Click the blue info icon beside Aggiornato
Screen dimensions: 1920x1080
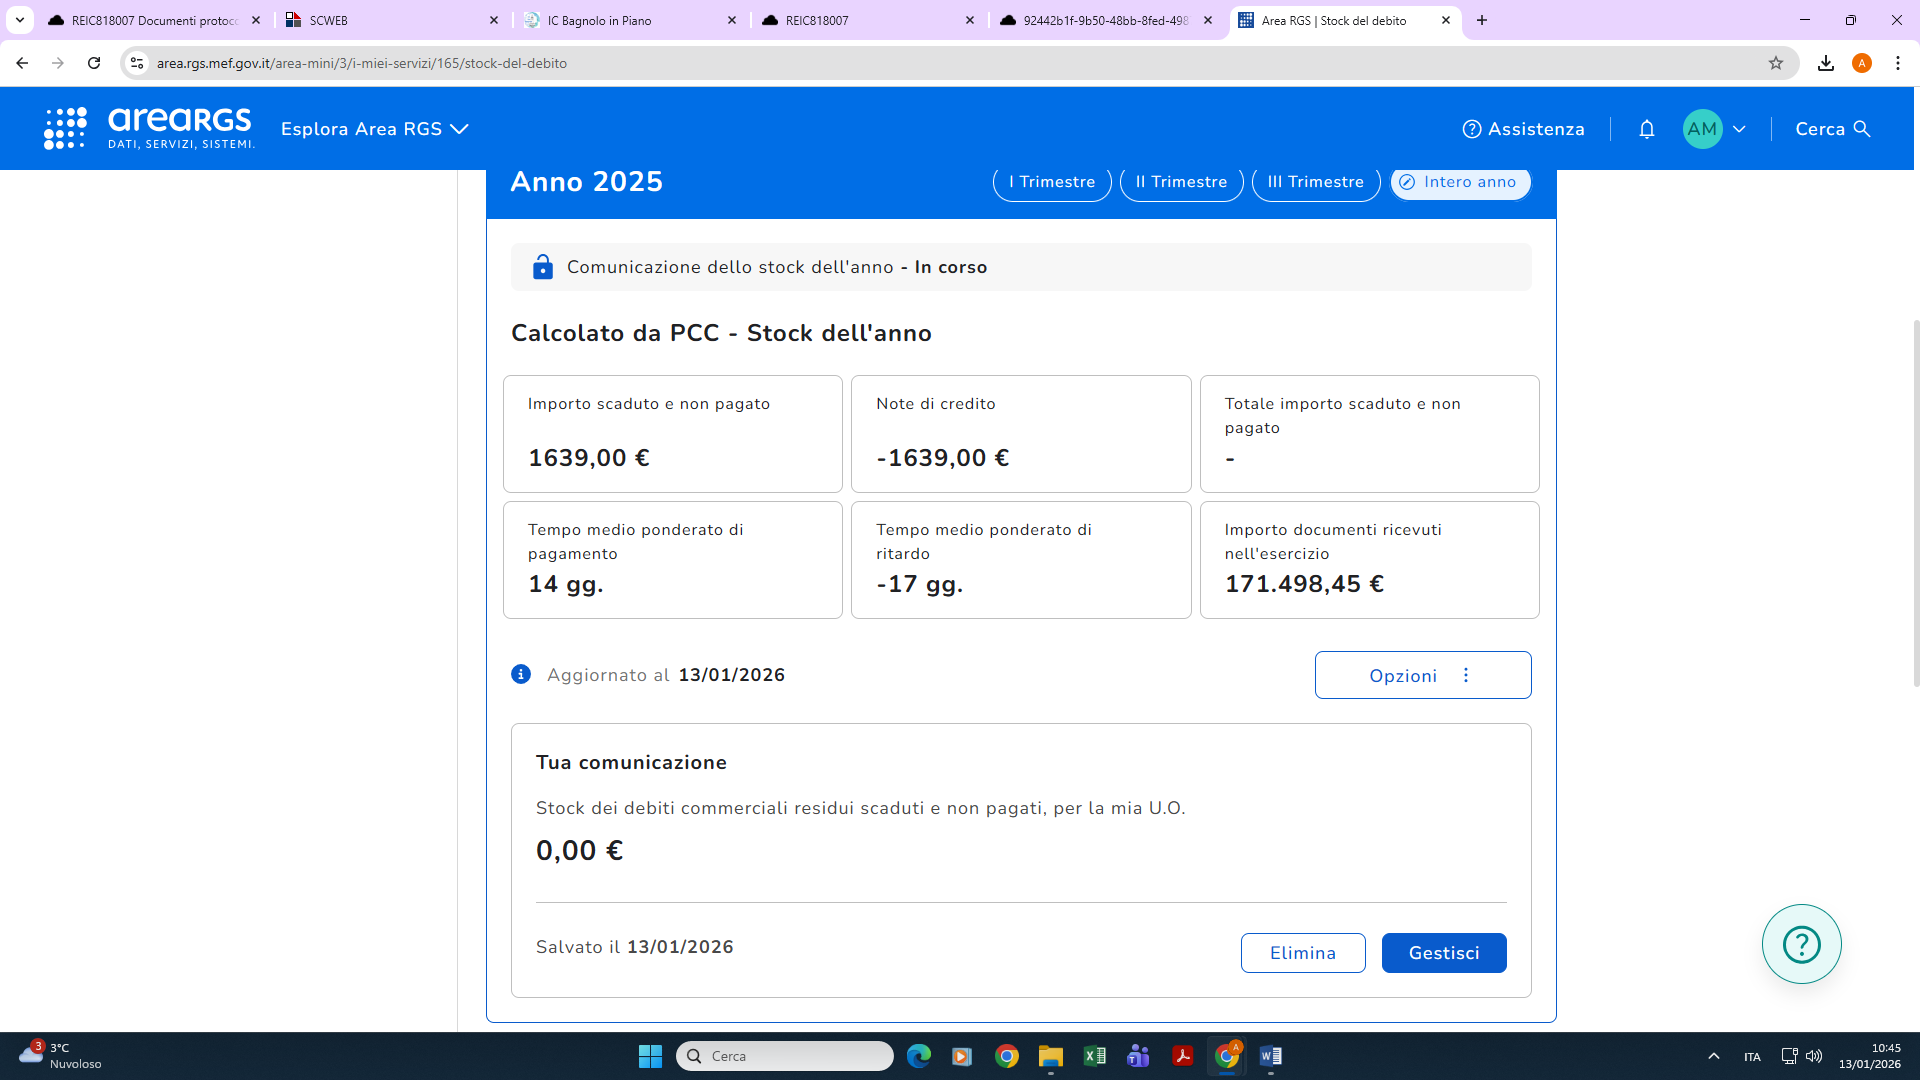coord(521,674)
